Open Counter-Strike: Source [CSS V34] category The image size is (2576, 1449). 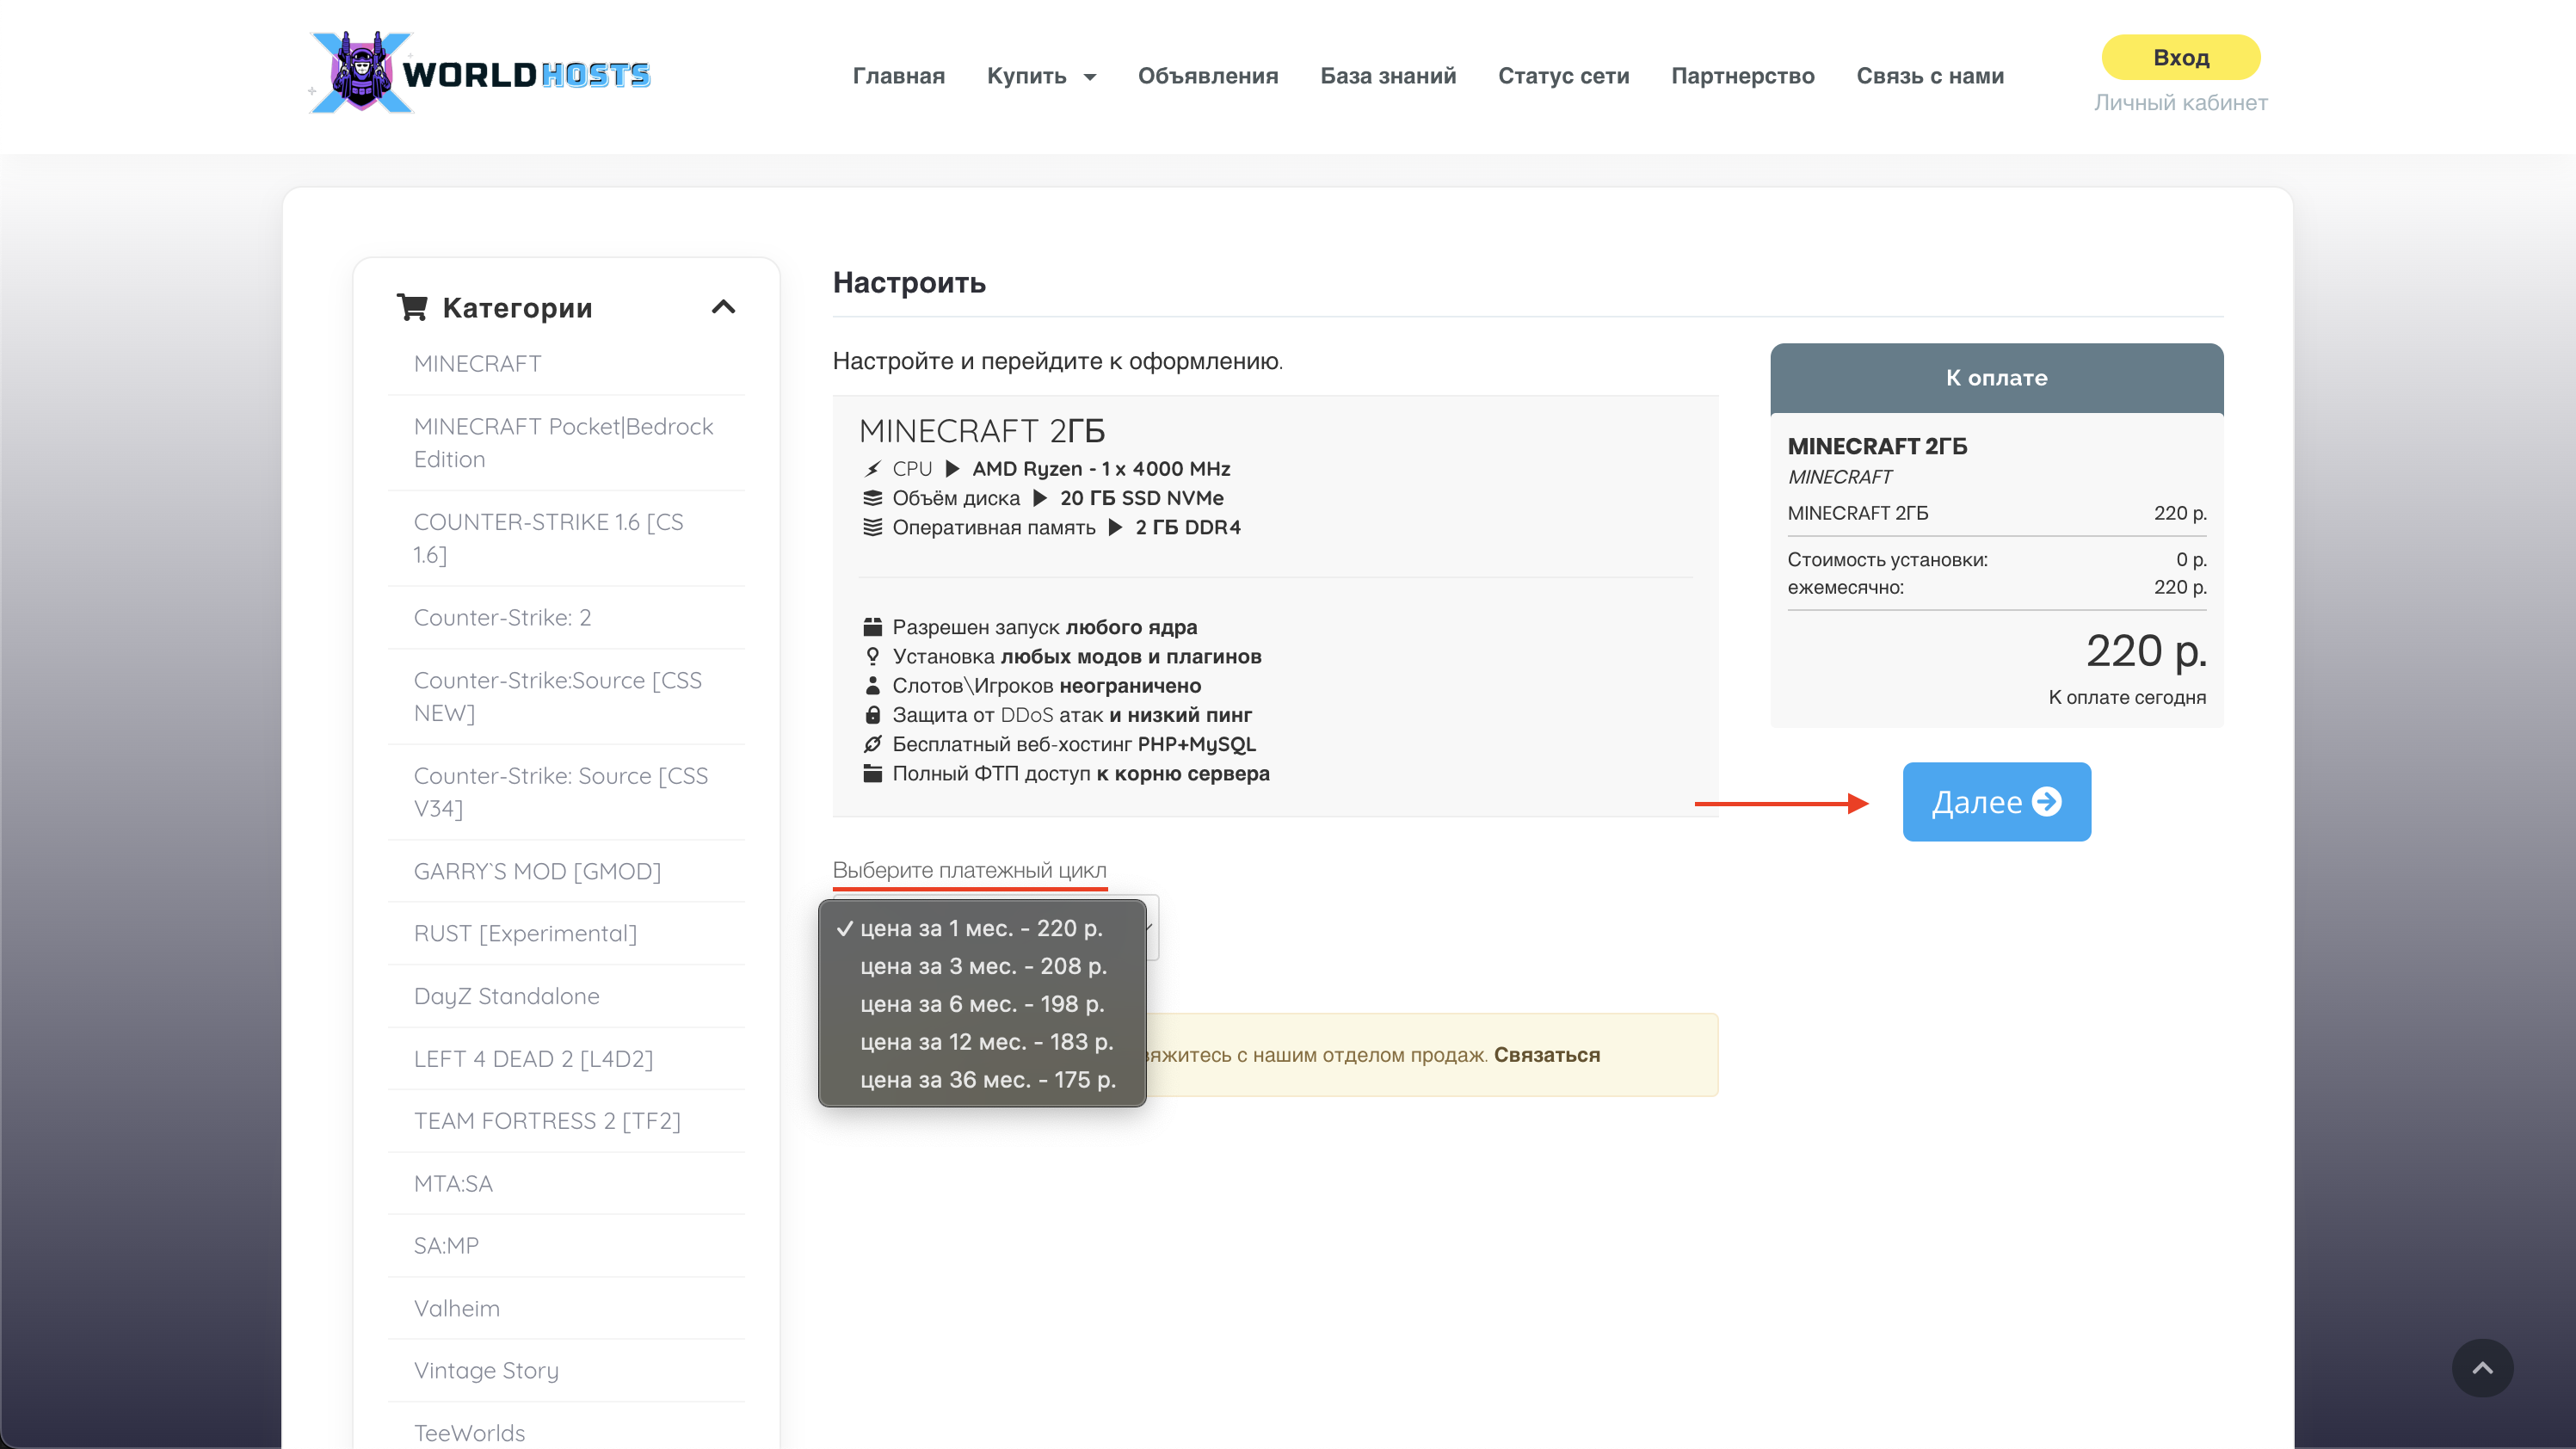click(560, 791)
